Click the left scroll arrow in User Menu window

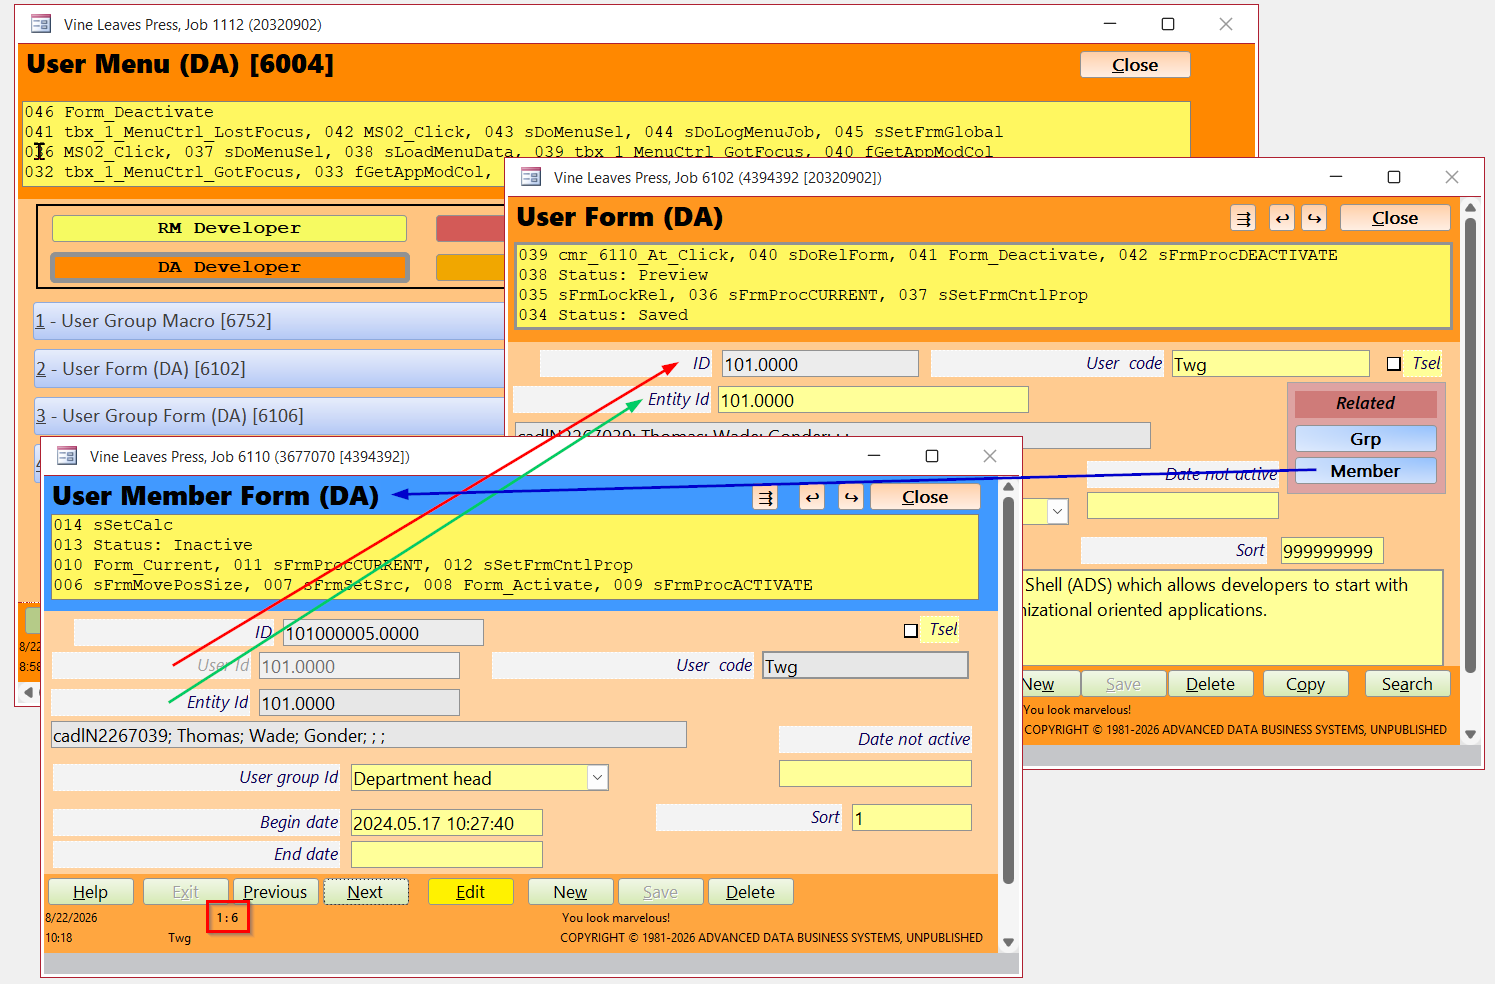point(28,692)
